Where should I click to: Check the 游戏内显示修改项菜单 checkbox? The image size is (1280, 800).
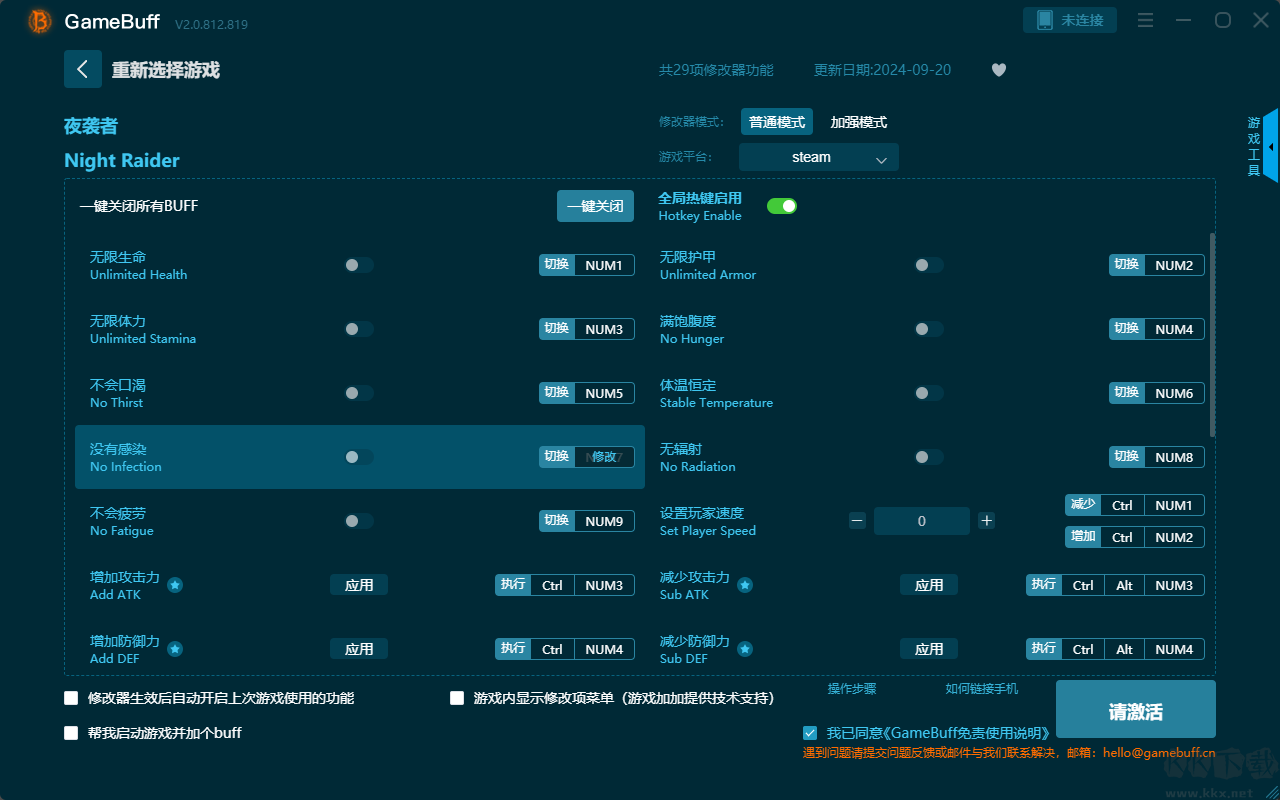pos(457,698)
